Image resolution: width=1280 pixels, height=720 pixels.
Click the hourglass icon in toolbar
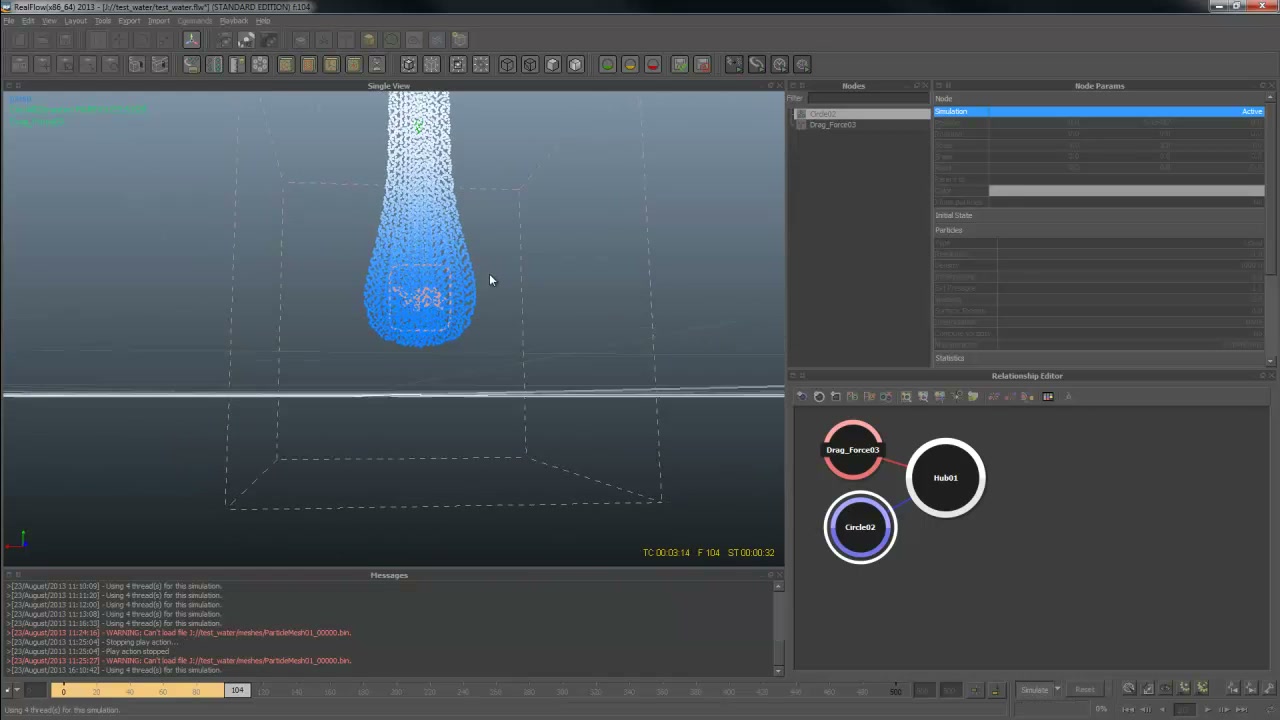tap(377, 65)
